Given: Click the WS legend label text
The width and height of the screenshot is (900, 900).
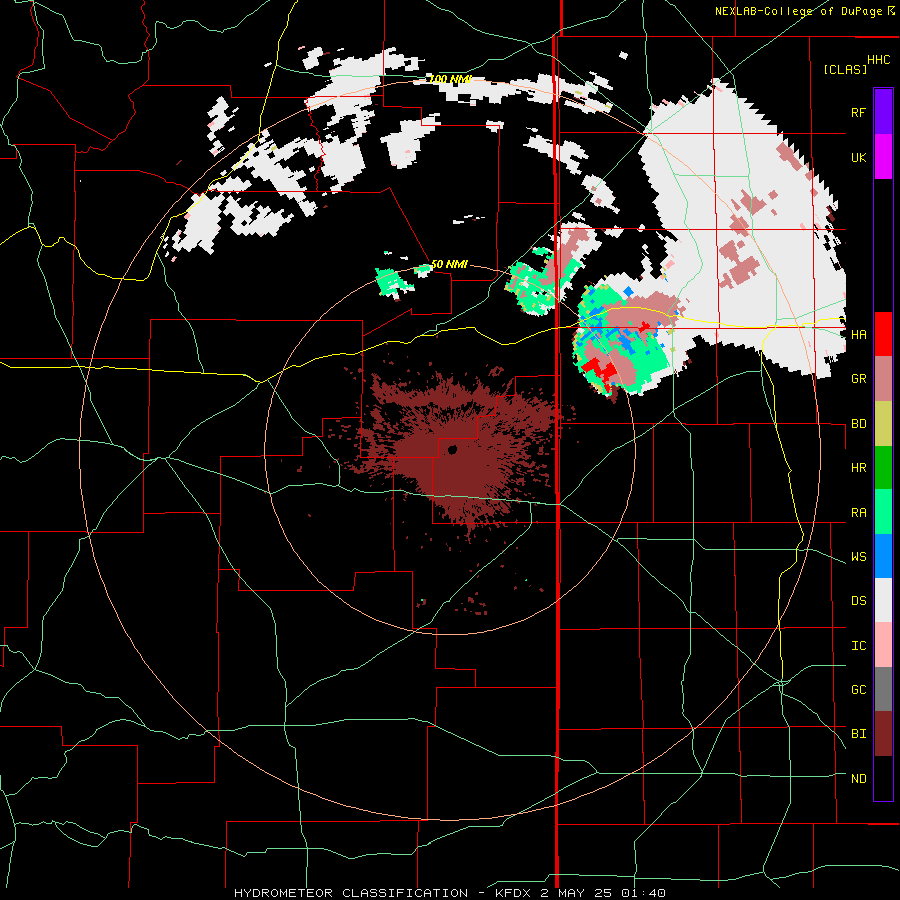Looking at the screenshot, I should click(x=859, y=557).
